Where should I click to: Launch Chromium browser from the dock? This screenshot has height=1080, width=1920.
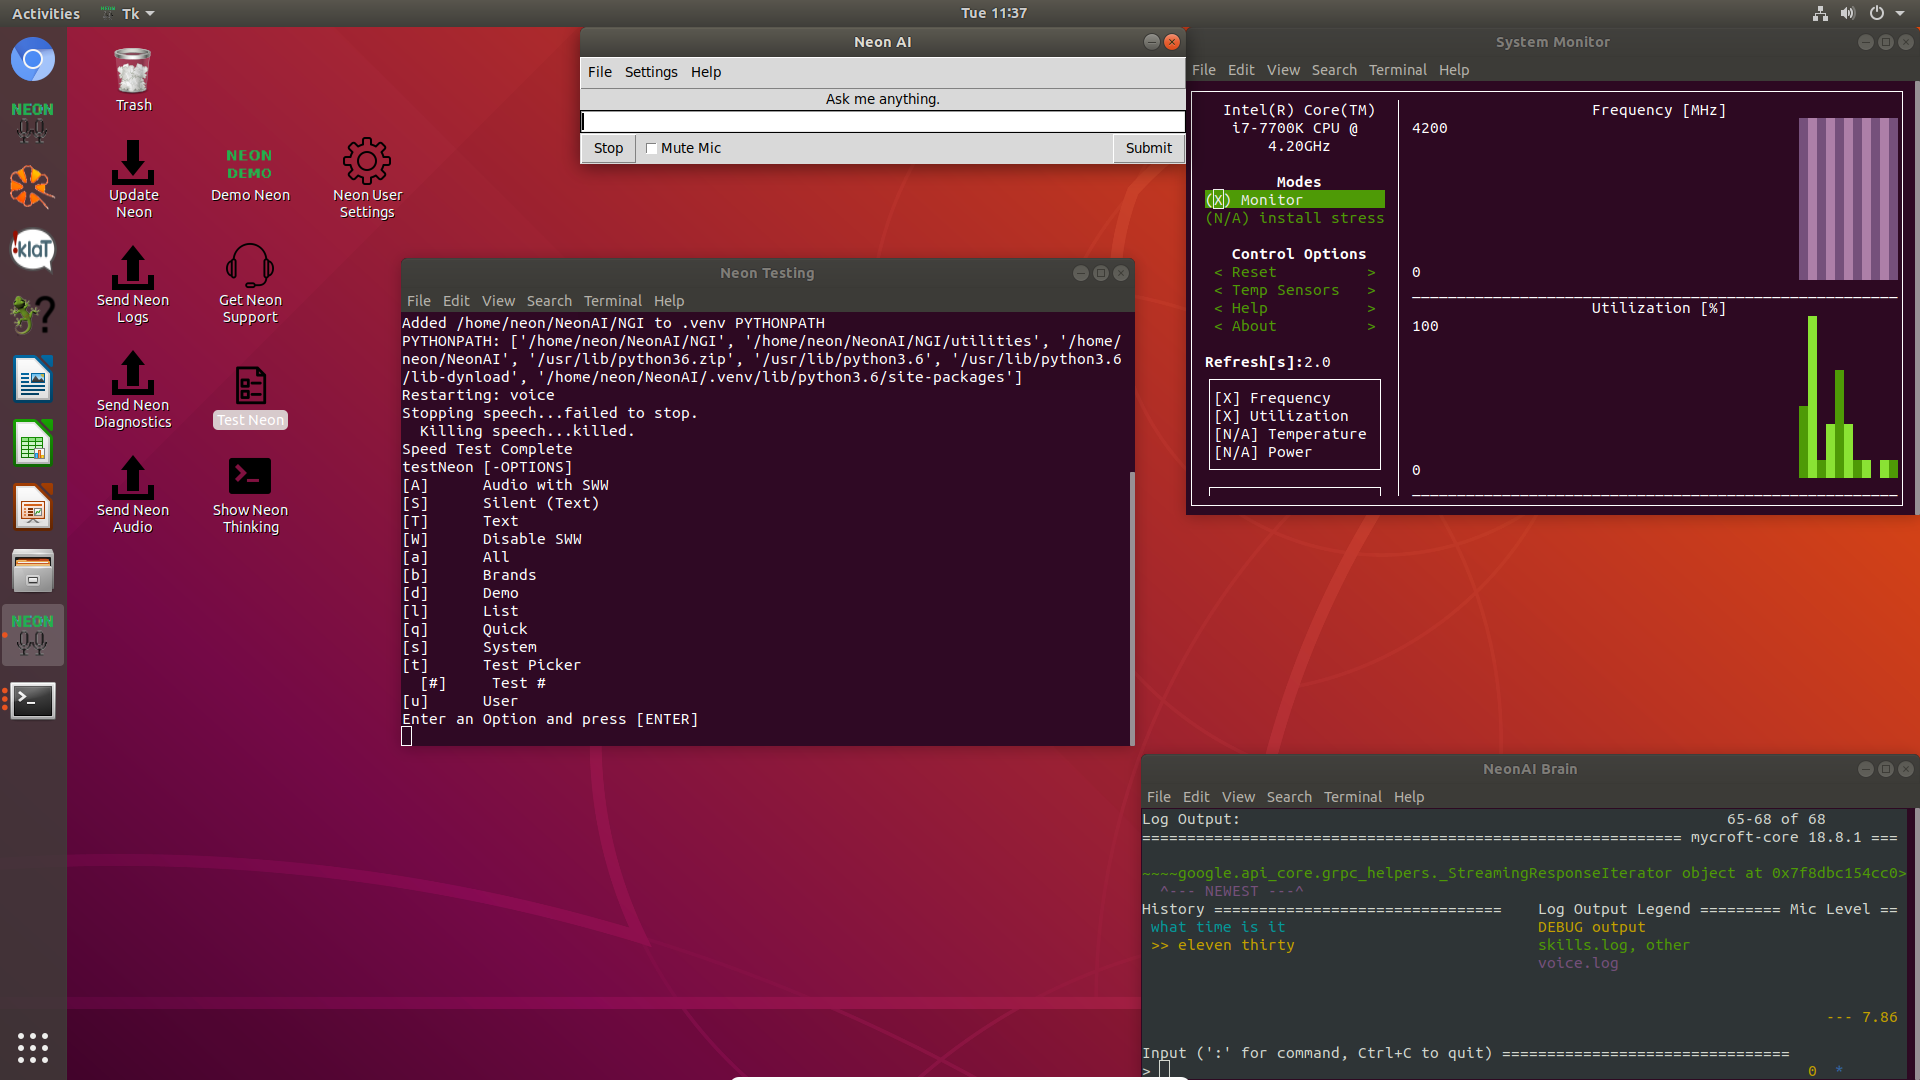33,59
